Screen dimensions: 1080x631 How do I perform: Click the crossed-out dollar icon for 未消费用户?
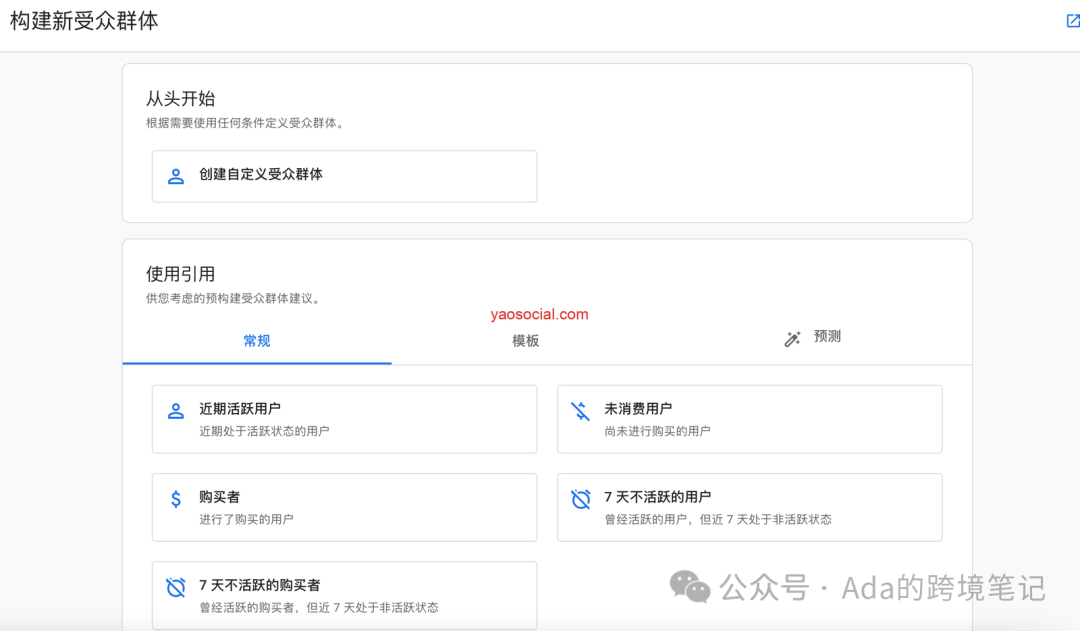point(581,409)
